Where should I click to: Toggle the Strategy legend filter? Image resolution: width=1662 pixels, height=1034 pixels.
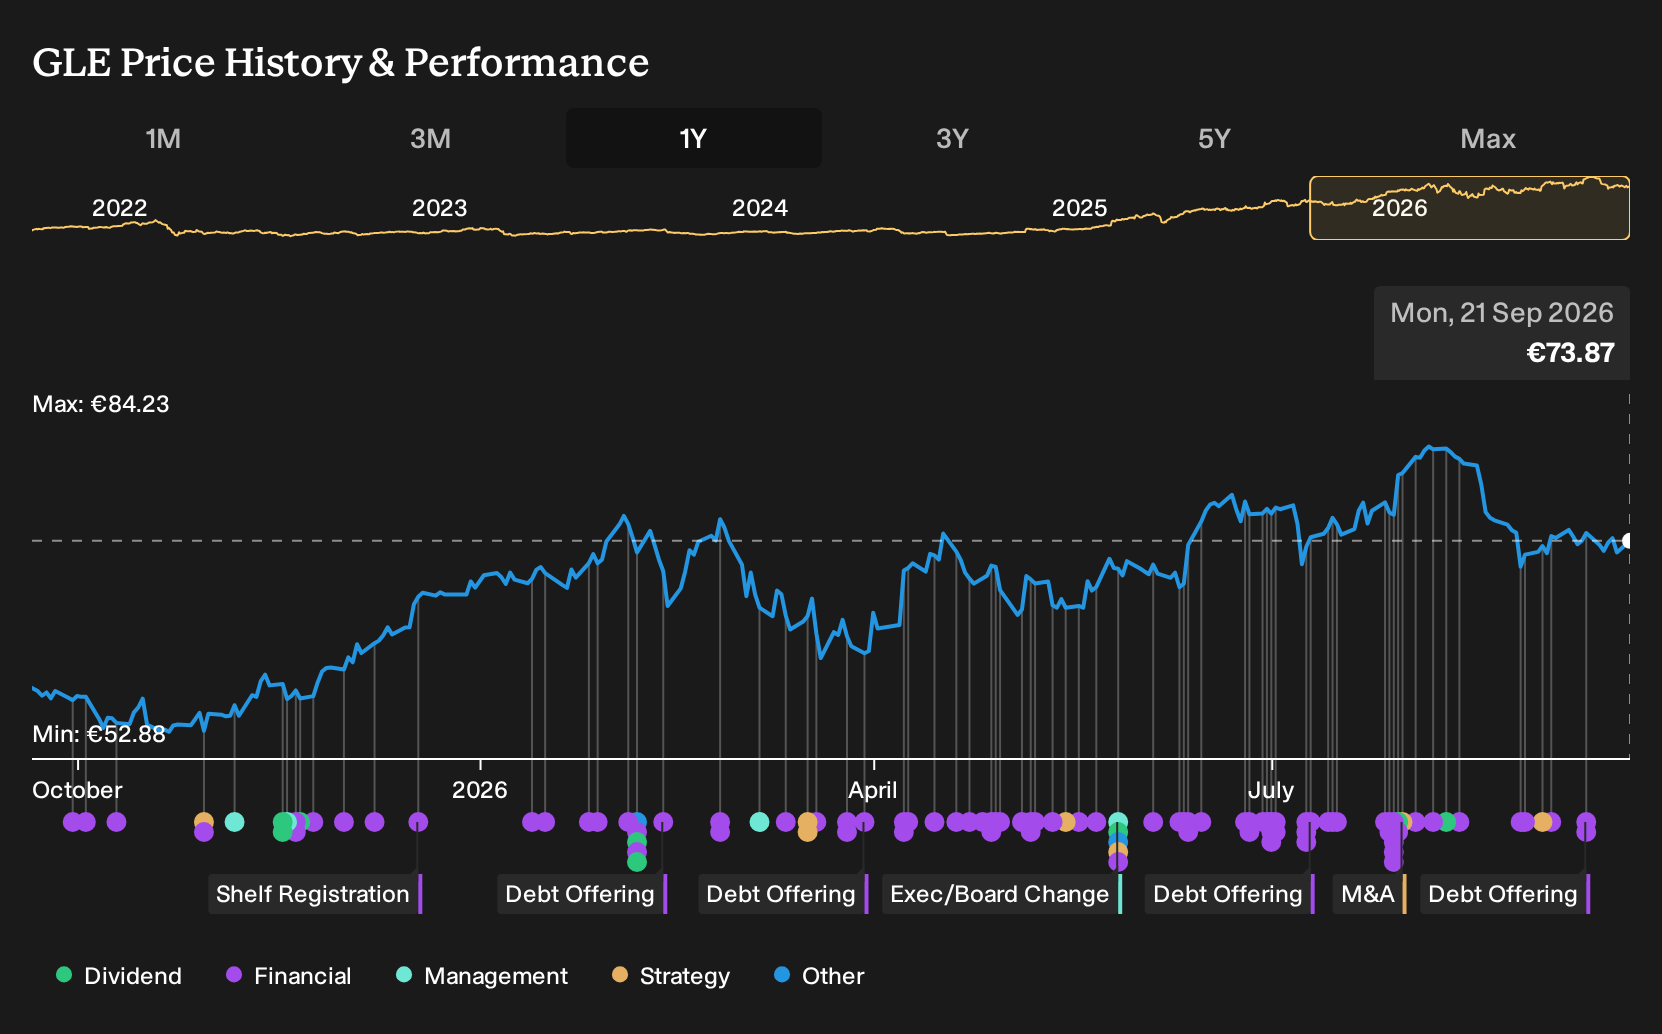click(x=671, y=976)
